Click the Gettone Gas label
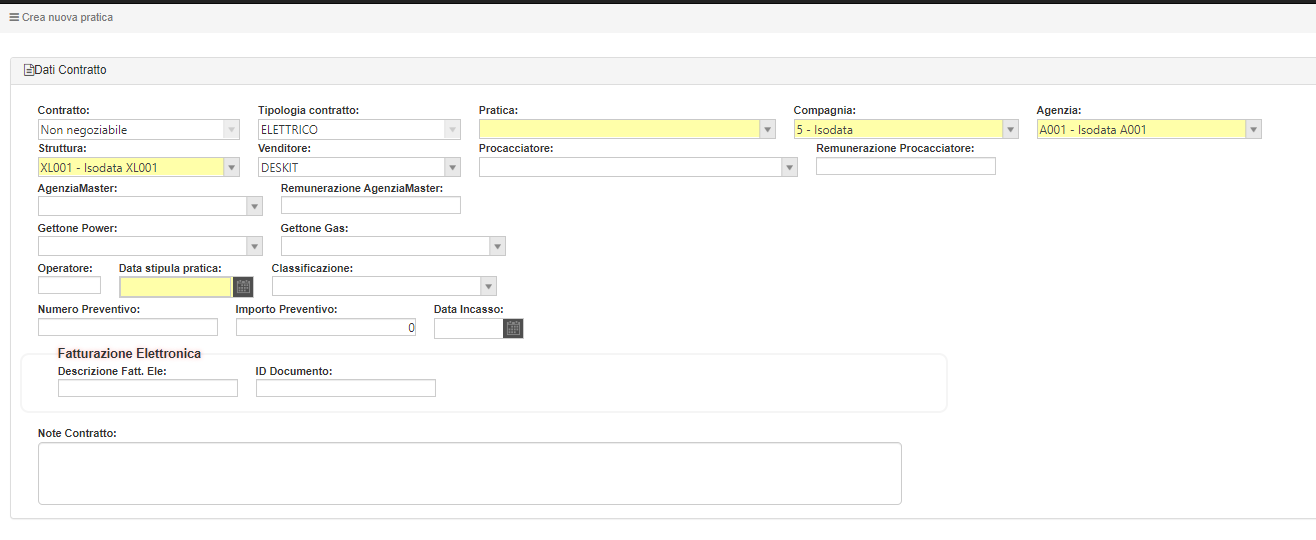The width and height of the screenshot is (1316, 540). point(315,228)
